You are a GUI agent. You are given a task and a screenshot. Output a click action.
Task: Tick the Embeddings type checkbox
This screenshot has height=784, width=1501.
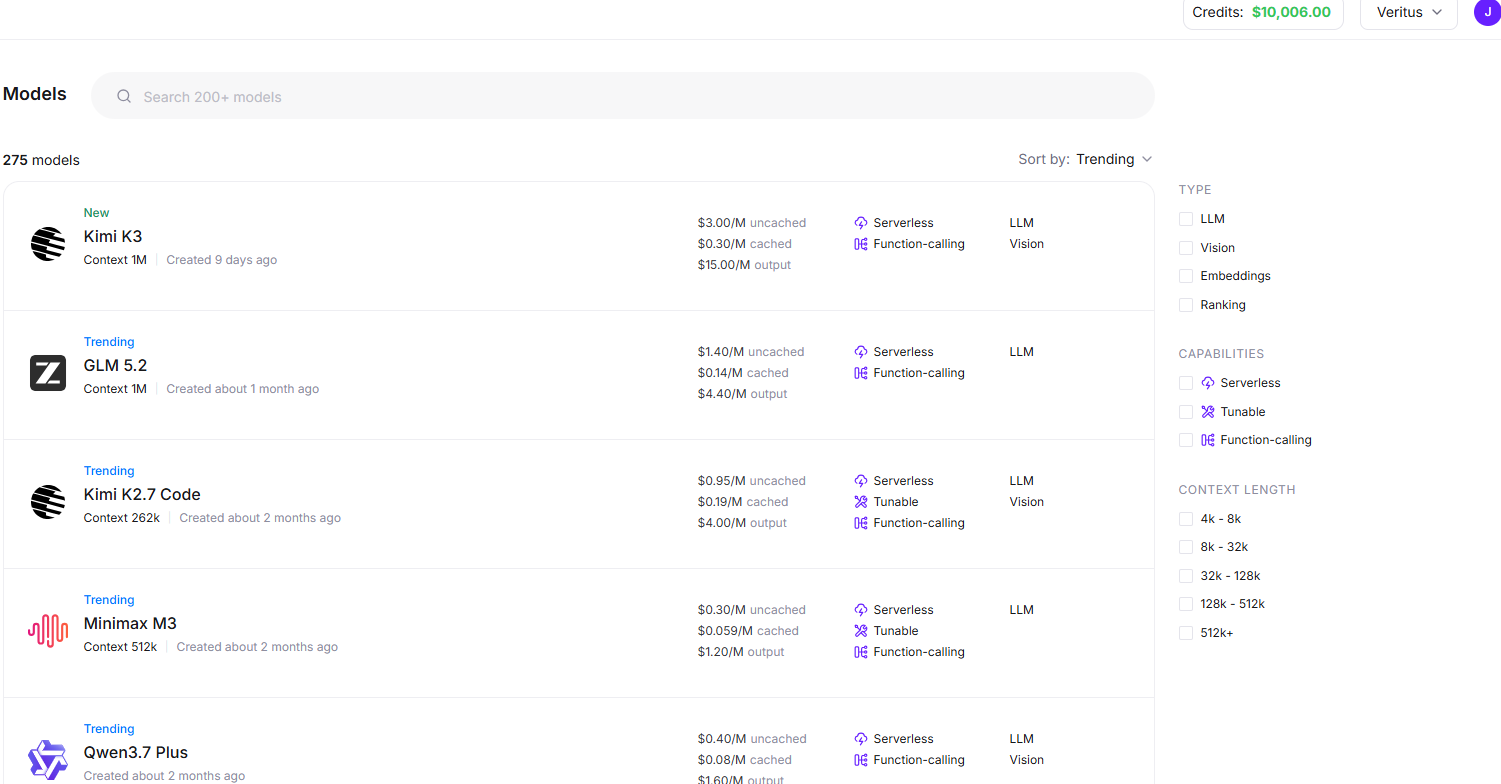coord(1186,276)
